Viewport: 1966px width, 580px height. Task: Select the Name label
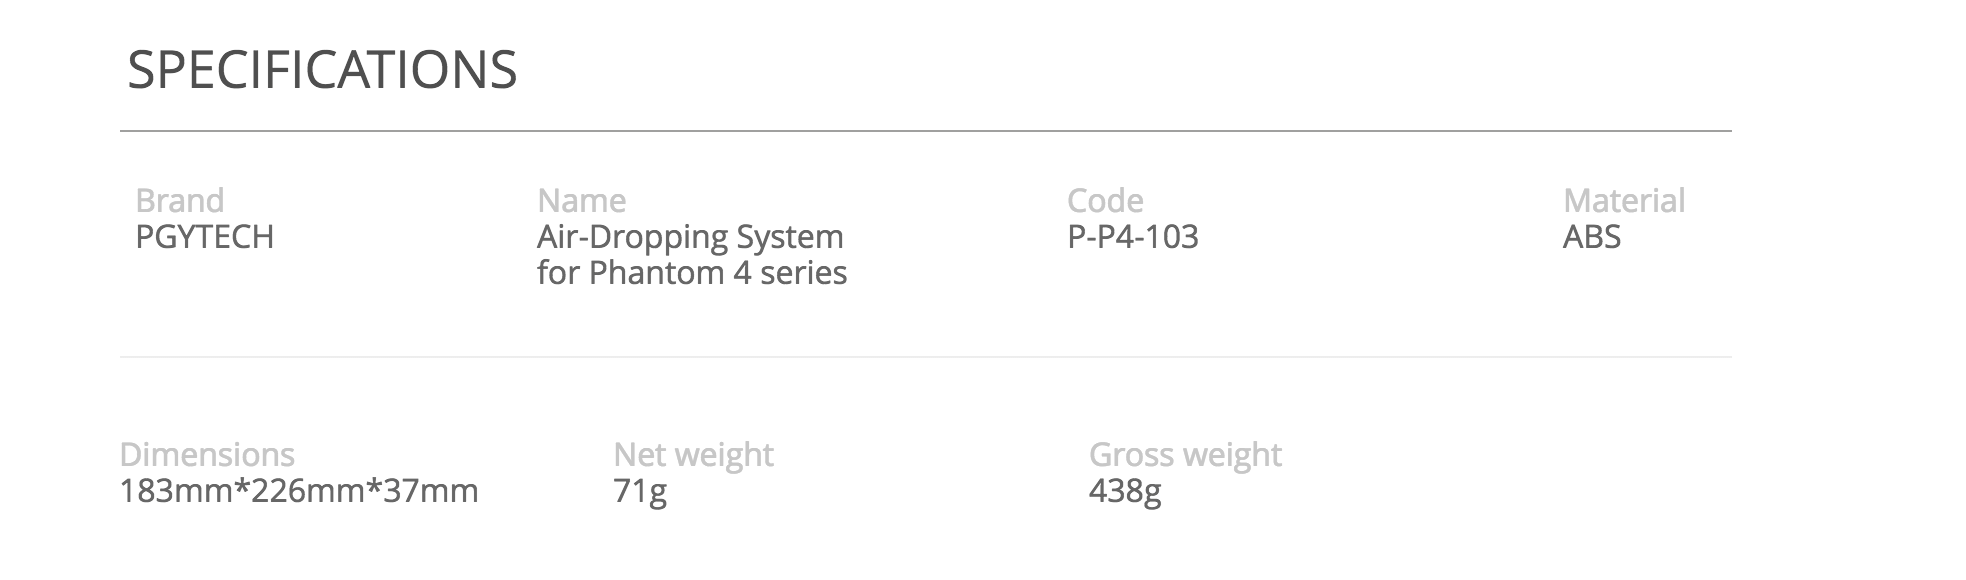pos(582,200)
